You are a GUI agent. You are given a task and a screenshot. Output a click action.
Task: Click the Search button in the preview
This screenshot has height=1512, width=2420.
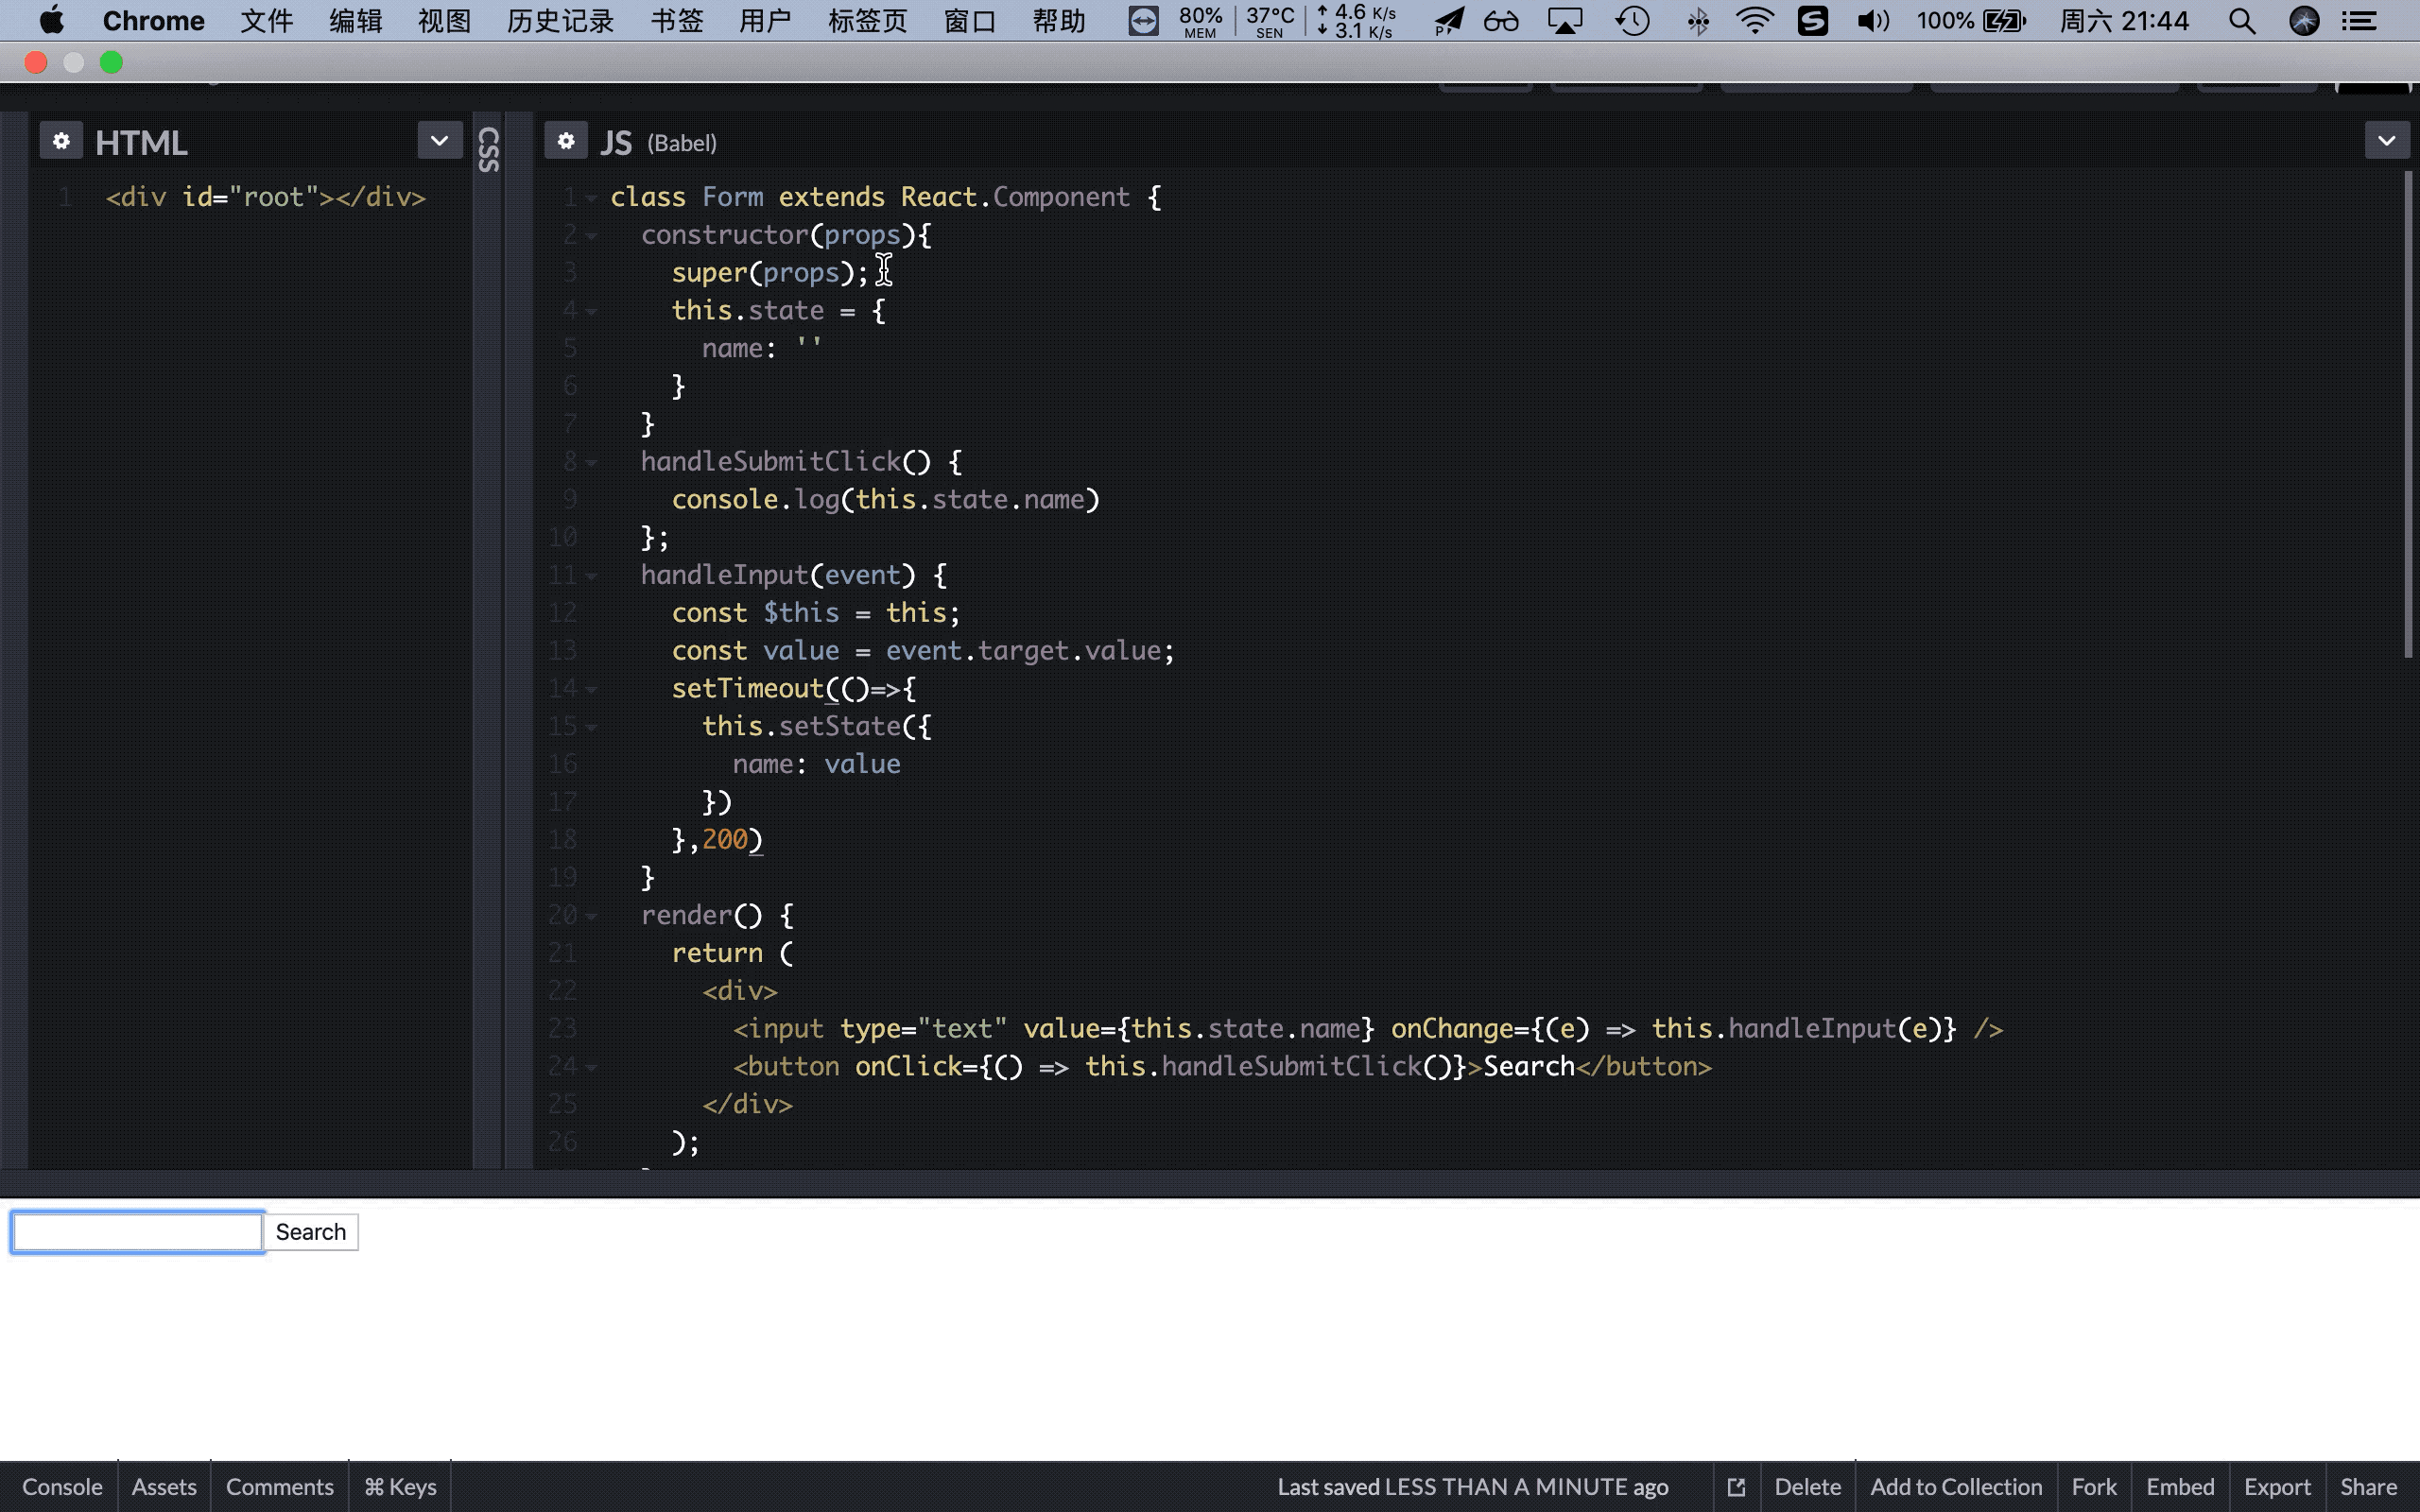coord(310,1231)
